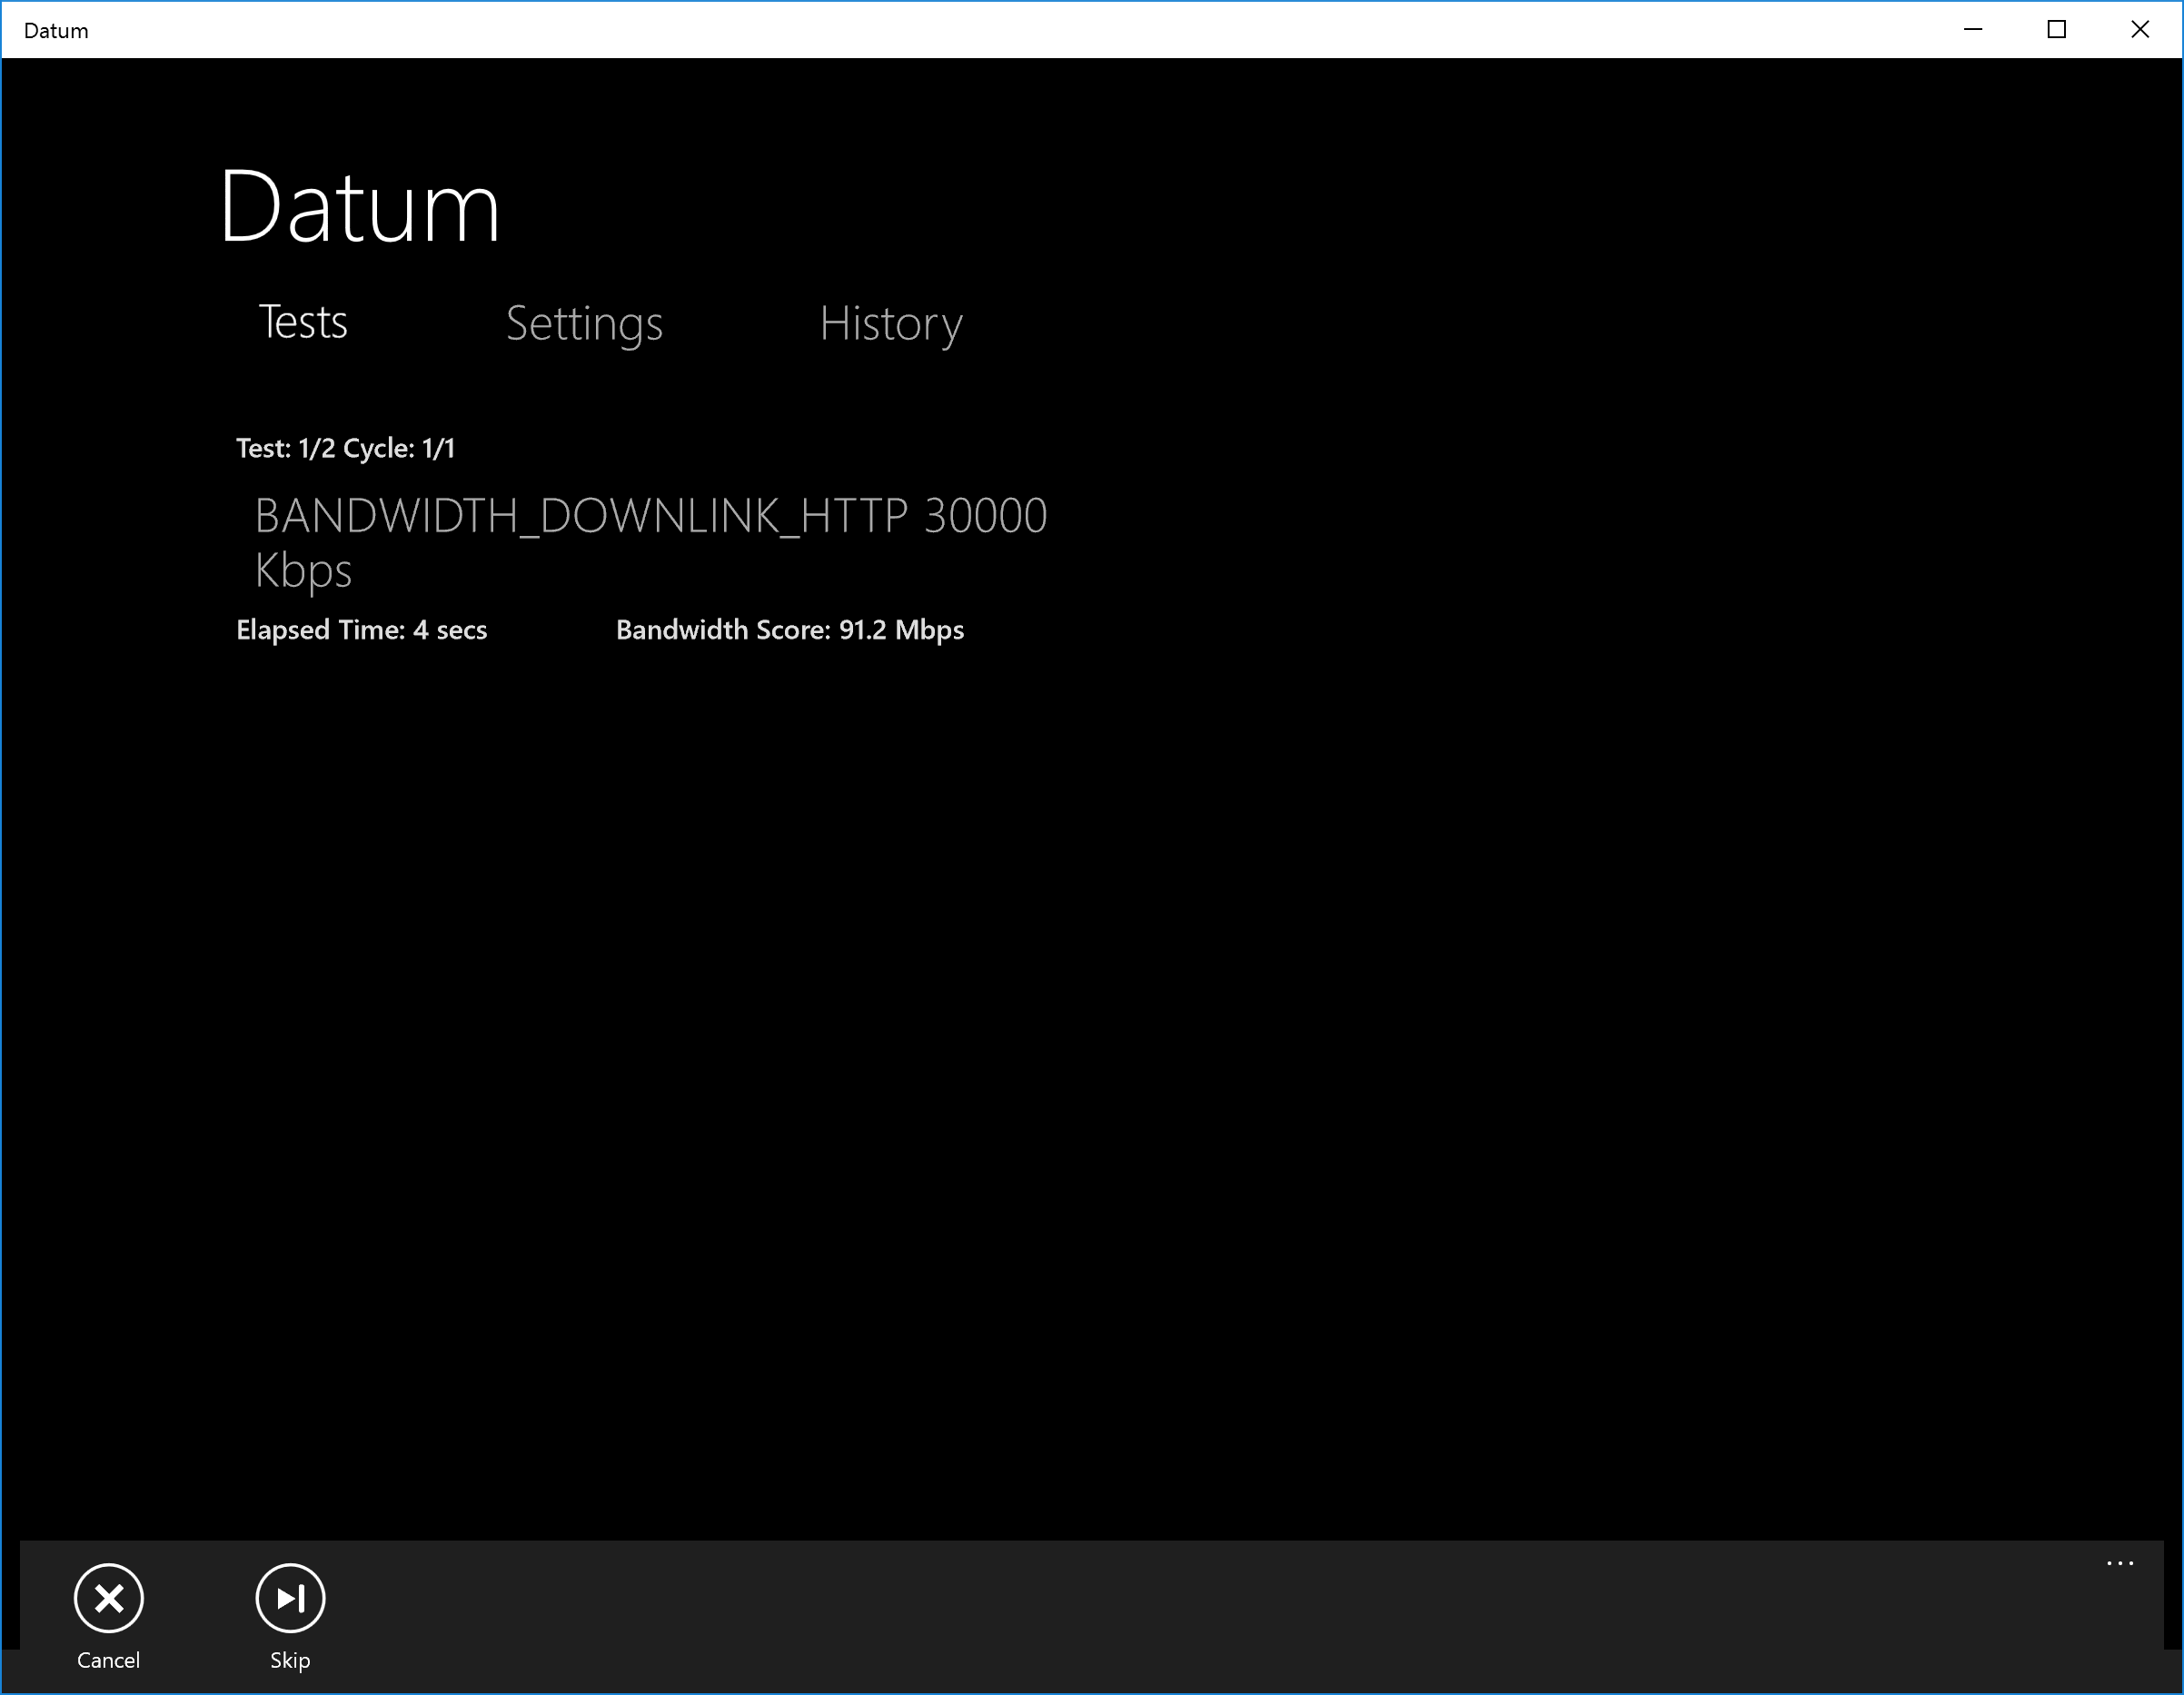Click the Test 1/2 Cycle 1/1 status

point(345,448)
